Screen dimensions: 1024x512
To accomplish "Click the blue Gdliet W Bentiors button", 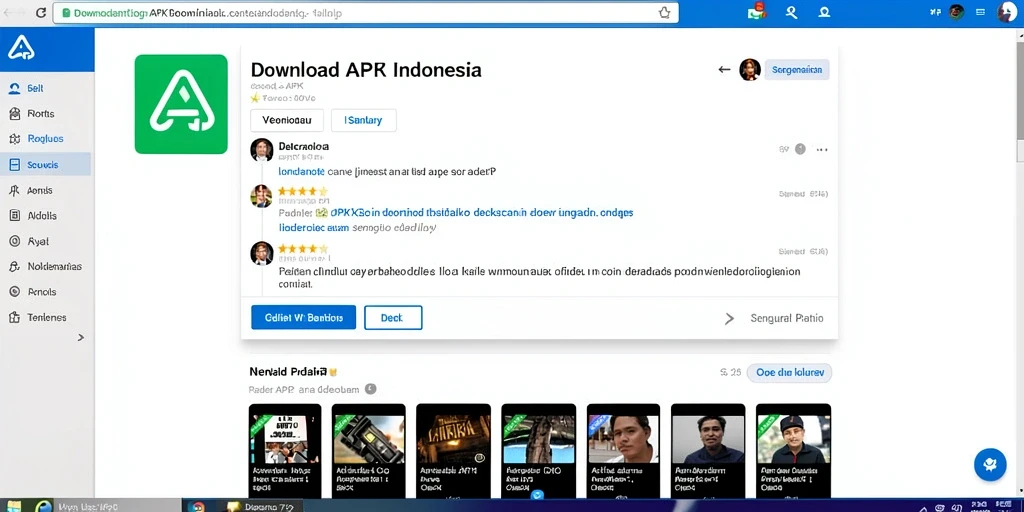I will tap(304, 317).
